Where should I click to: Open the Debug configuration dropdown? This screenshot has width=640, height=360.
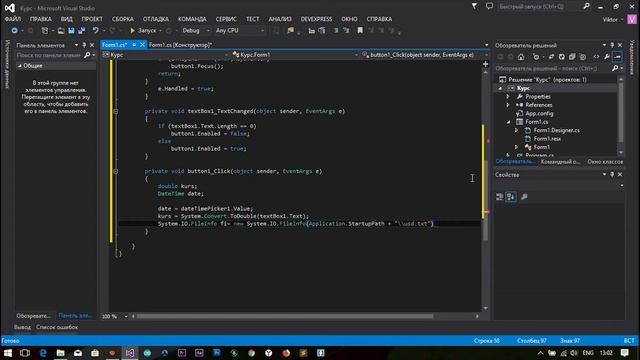pyautogui.click(x=196, y=31)
